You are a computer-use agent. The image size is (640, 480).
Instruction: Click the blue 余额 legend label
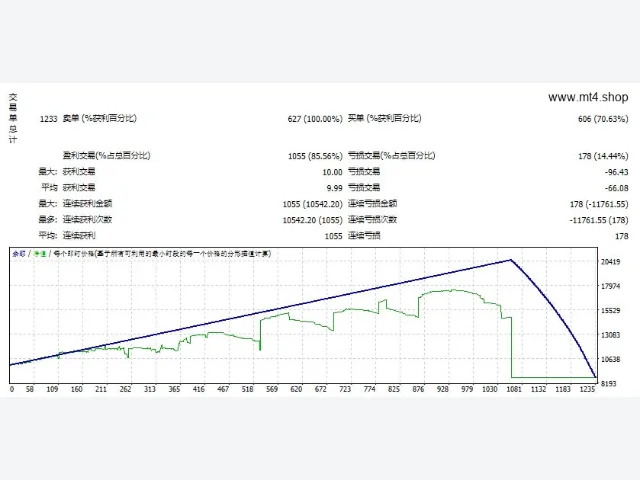pos(19,253)
